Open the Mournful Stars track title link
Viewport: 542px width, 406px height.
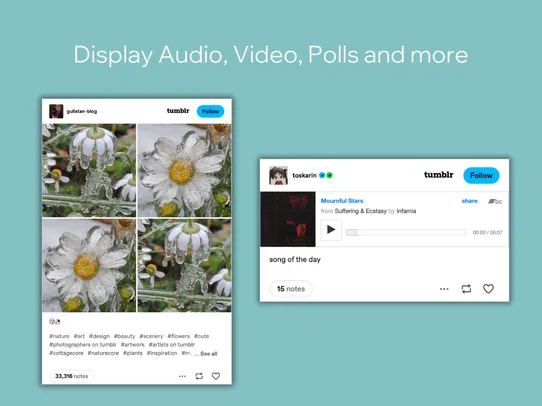[x=342, y=201]
